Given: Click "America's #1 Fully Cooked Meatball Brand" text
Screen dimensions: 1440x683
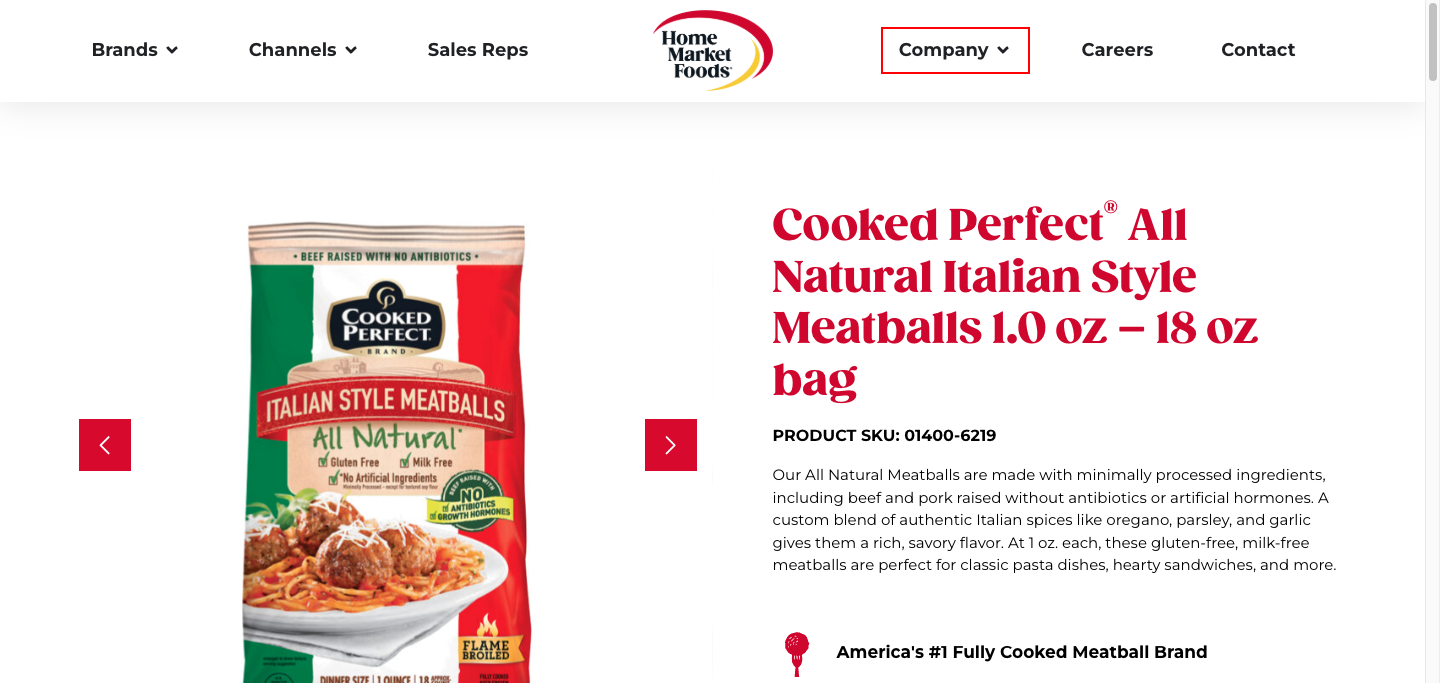Looking at the screenshot, I should pyautogui.click(x=1022, y=652).
